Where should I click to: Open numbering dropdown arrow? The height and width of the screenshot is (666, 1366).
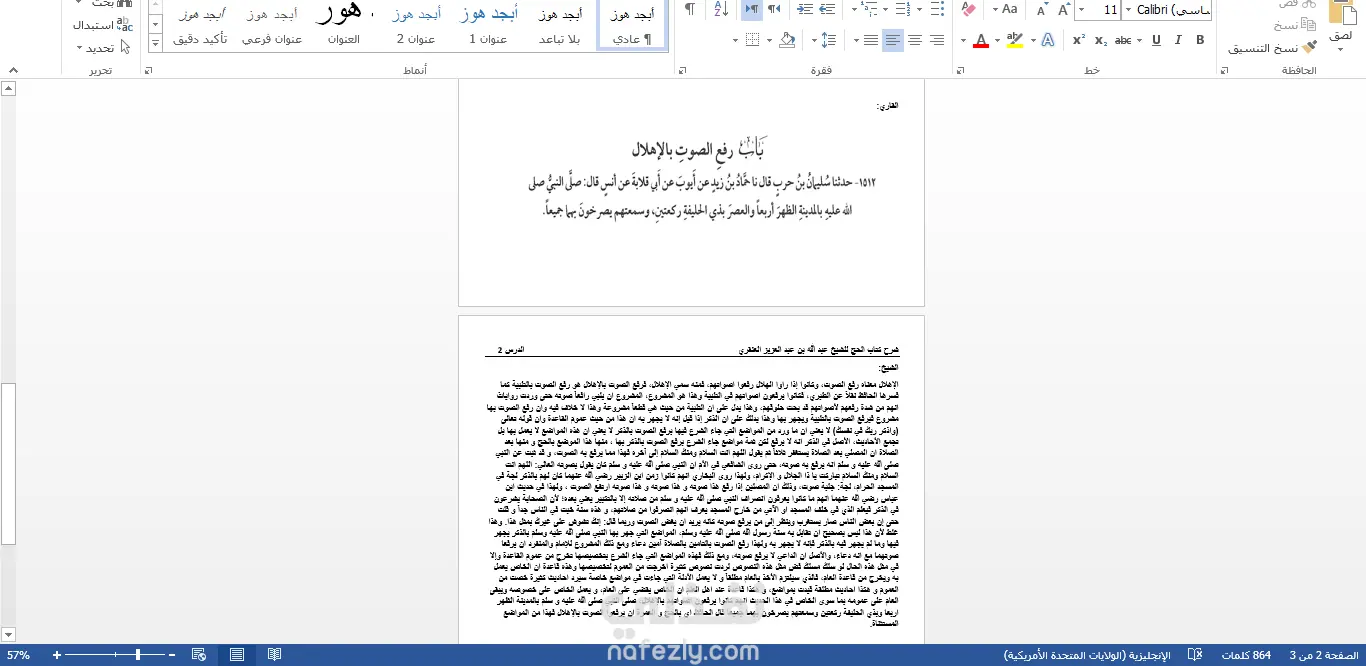point(886,10)
